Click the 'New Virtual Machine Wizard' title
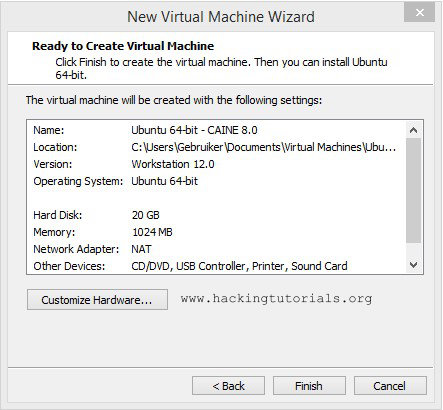 [221, 17]
